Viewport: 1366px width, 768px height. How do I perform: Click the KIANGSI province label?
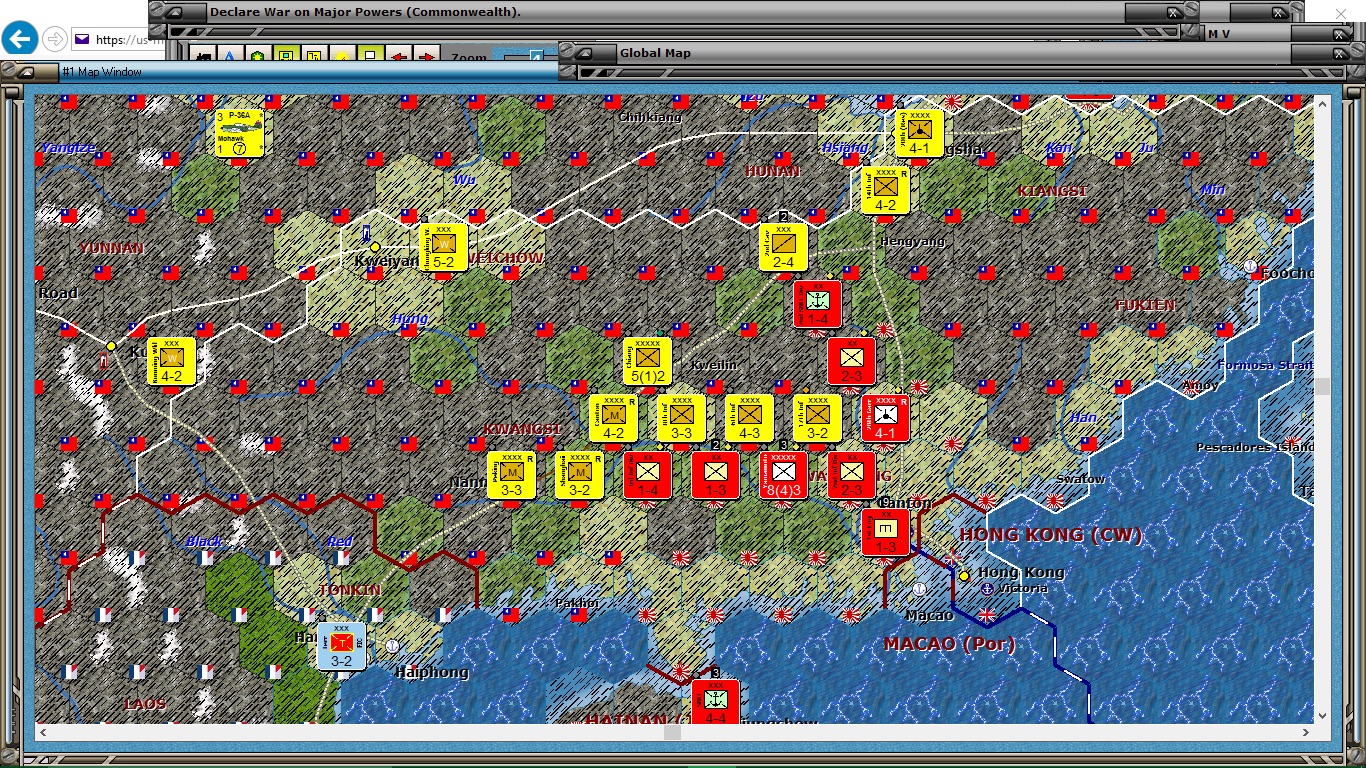(1052, 191)
